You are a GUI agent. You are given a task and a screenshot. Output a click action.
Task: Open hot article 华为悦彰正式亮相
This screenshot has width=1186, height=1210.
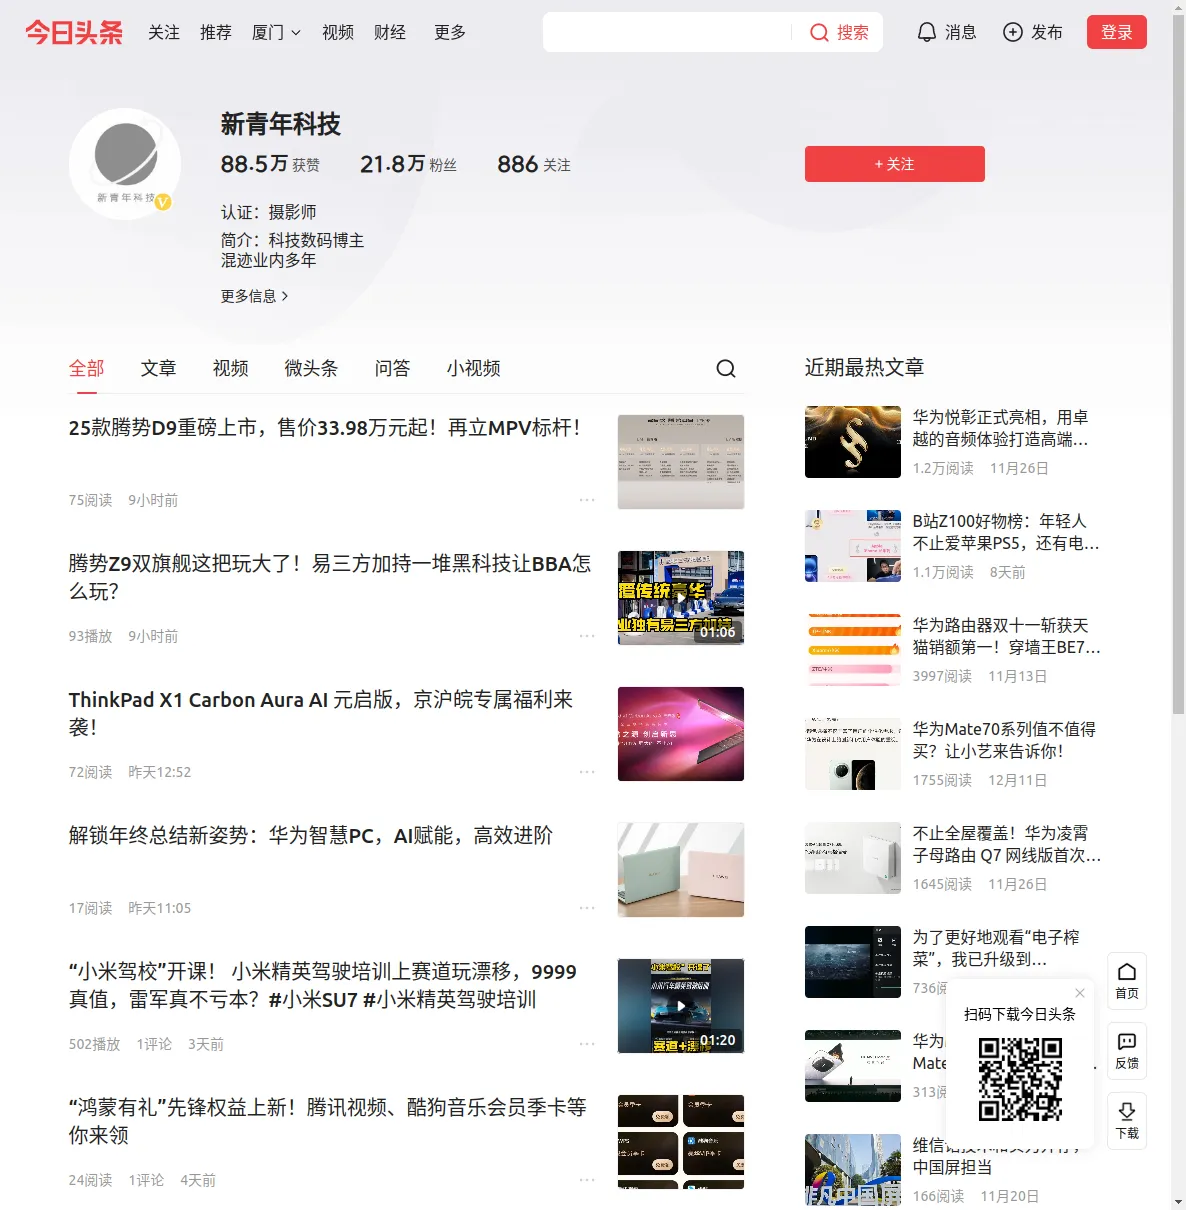point(1001,428)
